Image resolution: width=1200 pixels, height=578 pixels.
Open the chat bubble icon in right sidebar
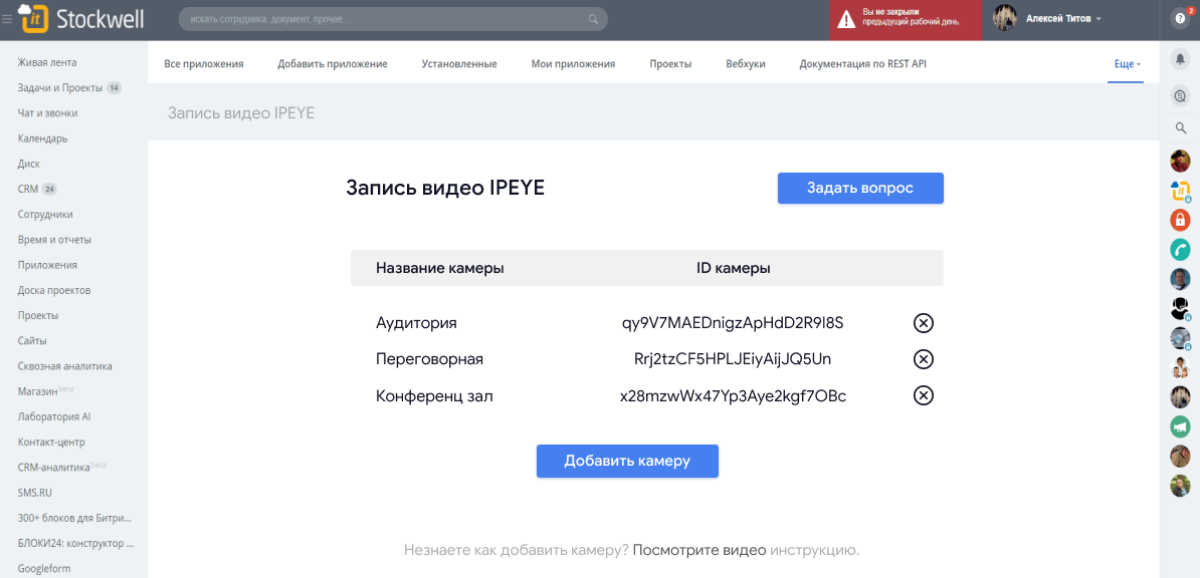coord(1180,96)
